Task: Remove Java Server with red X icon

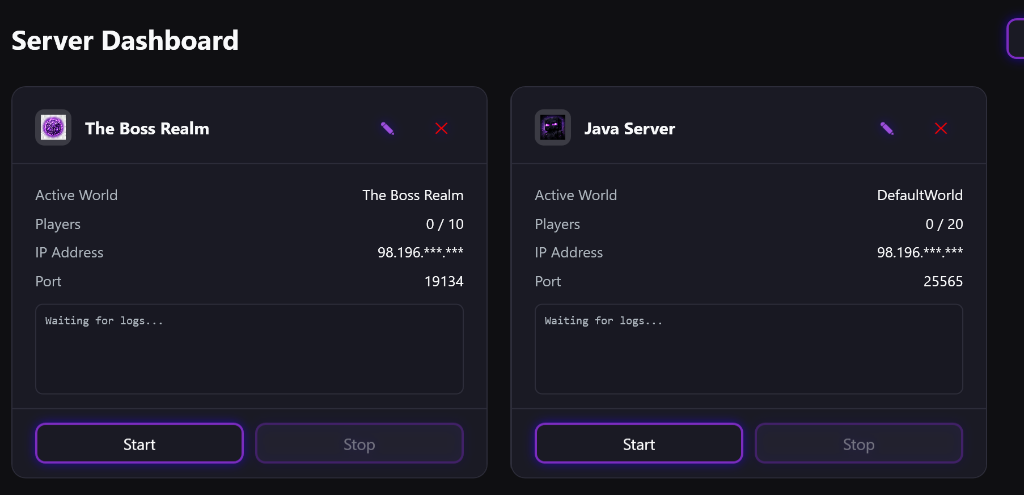Action: click(x=941, y=128)
